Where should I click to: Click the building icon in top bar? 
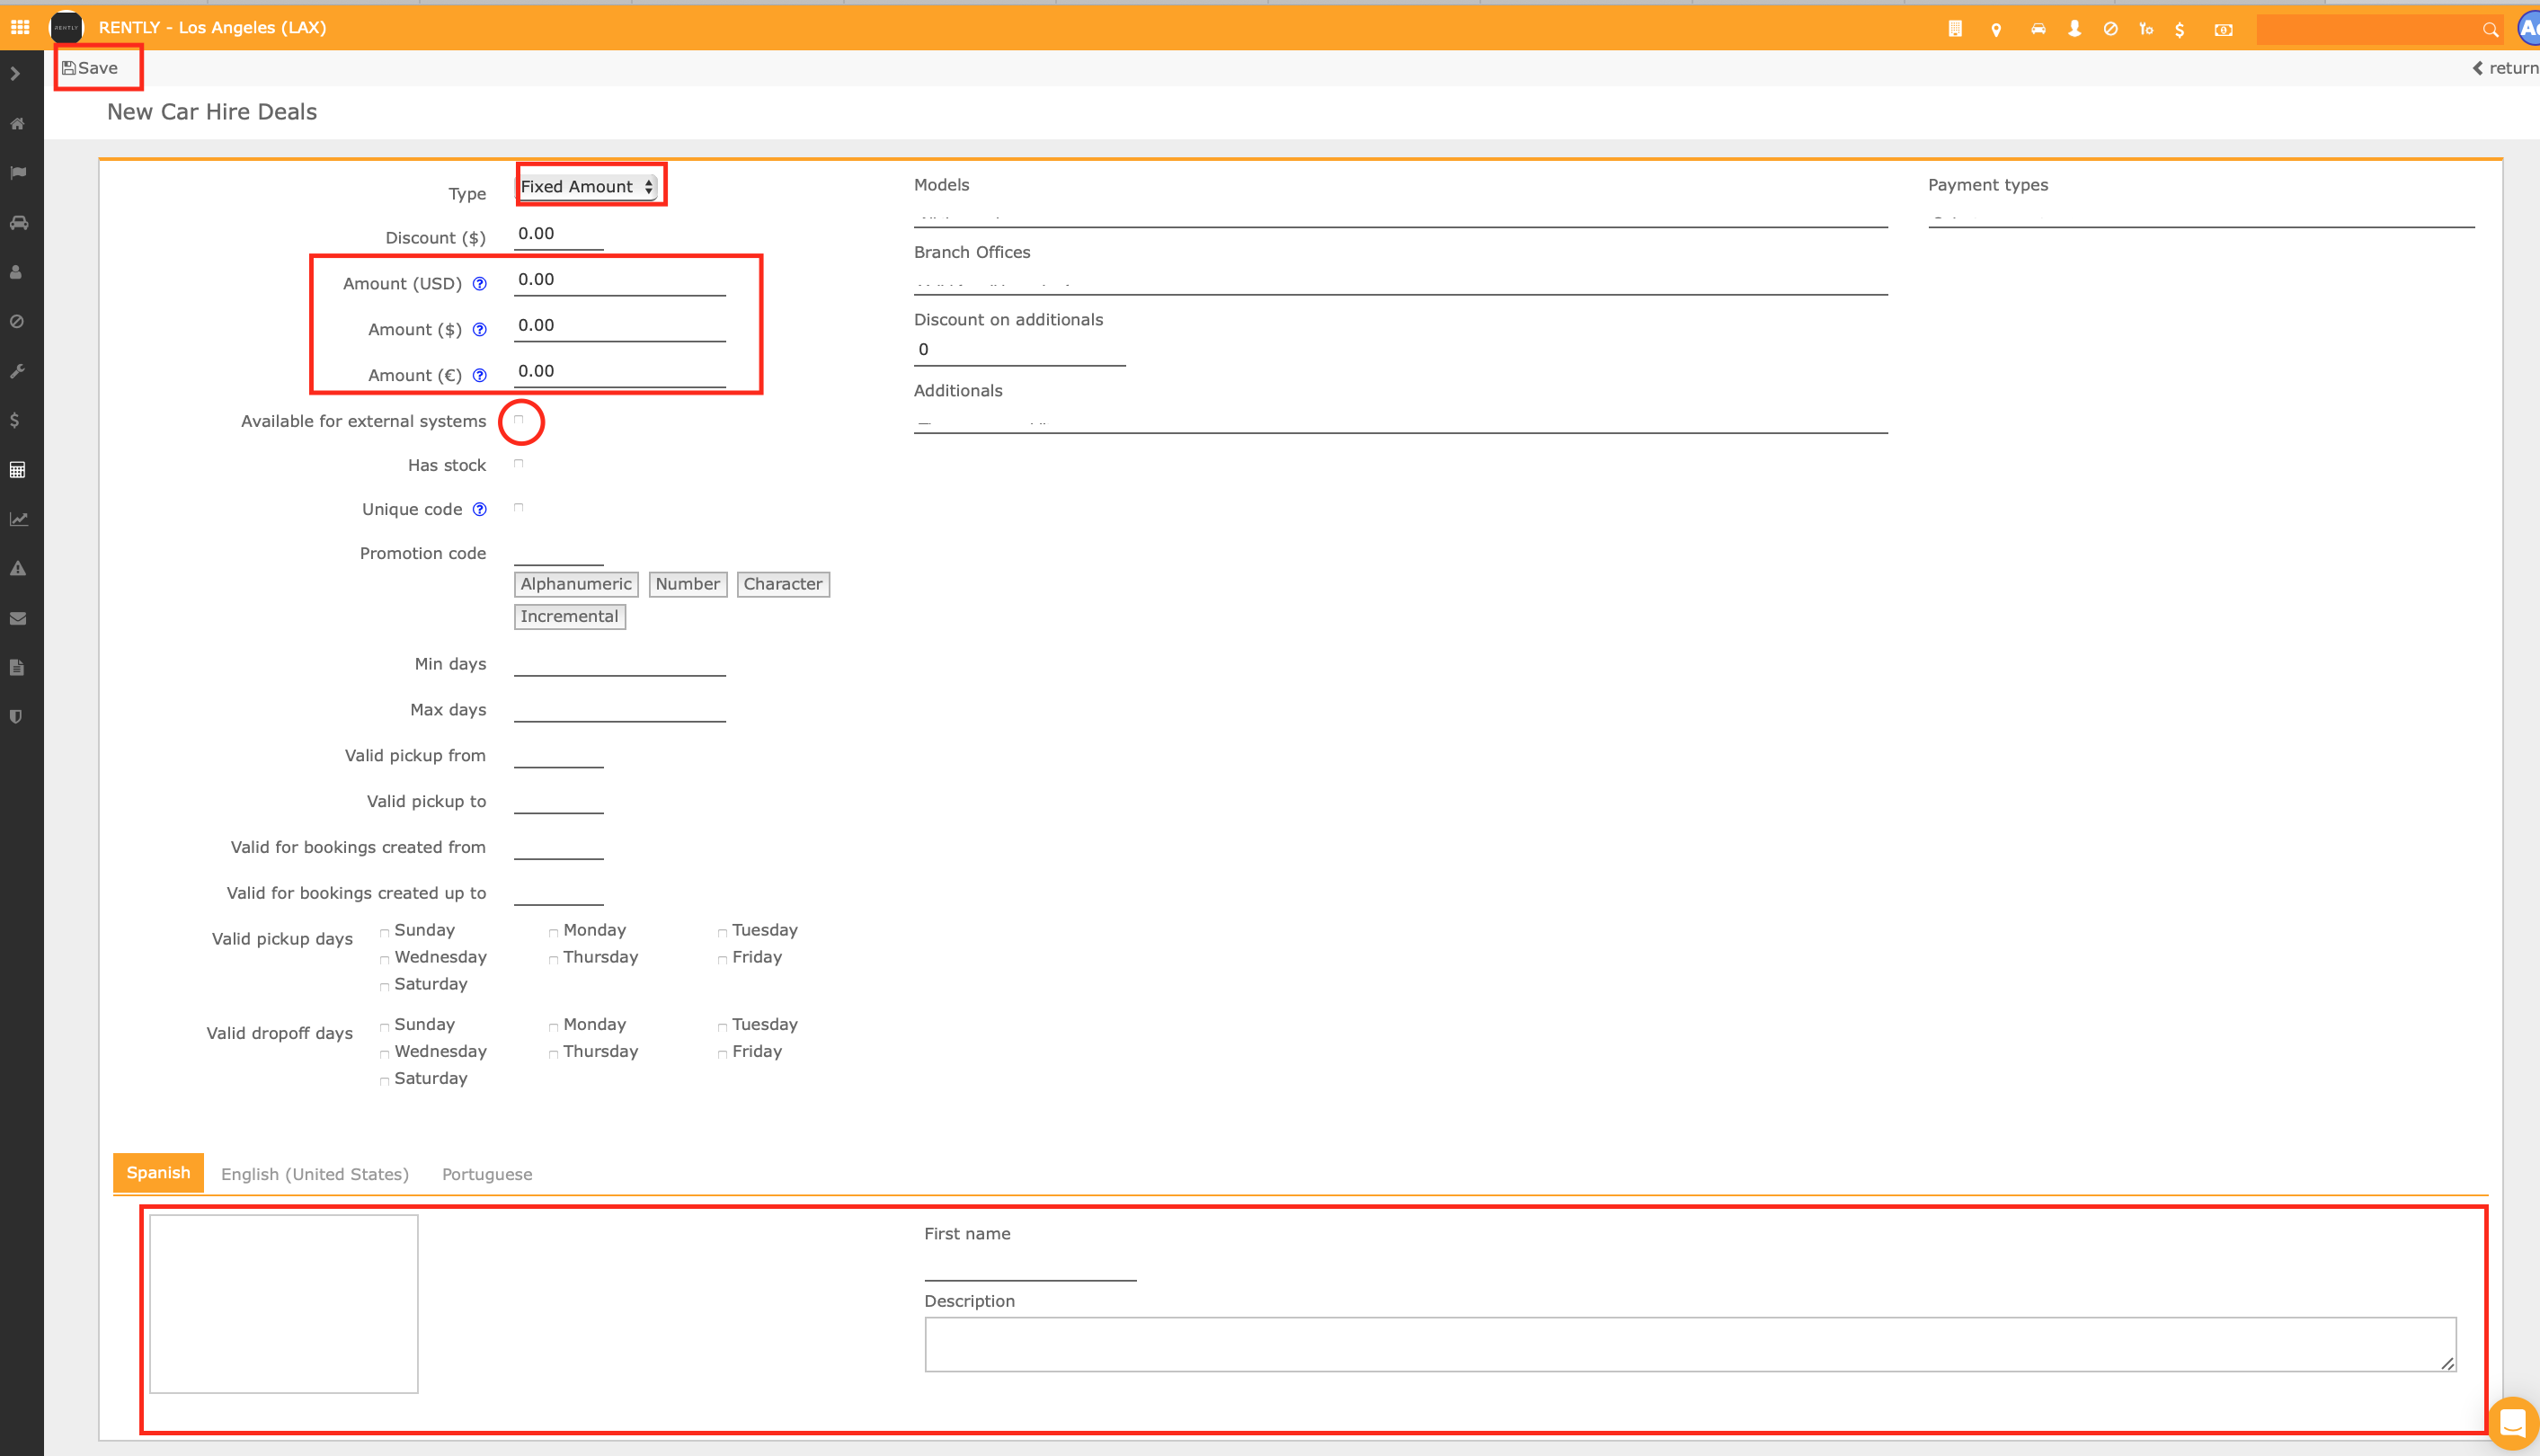tap(1955, 29)
